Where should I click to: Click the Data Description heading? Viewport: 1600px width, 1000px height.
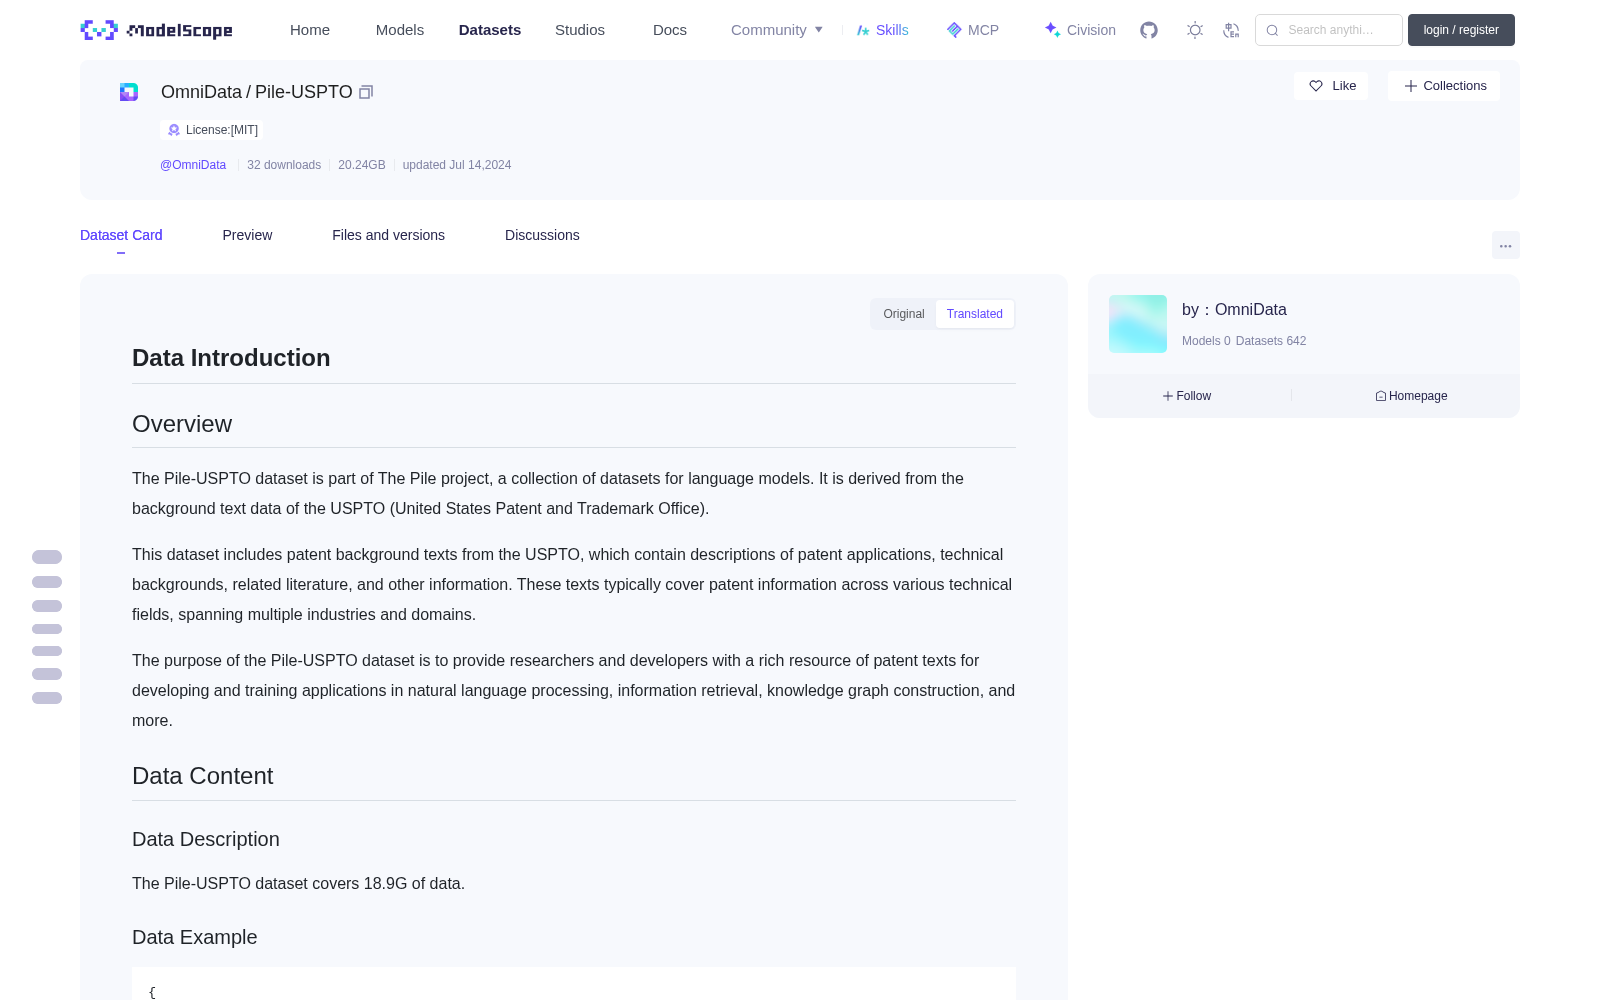coord(206,839)
